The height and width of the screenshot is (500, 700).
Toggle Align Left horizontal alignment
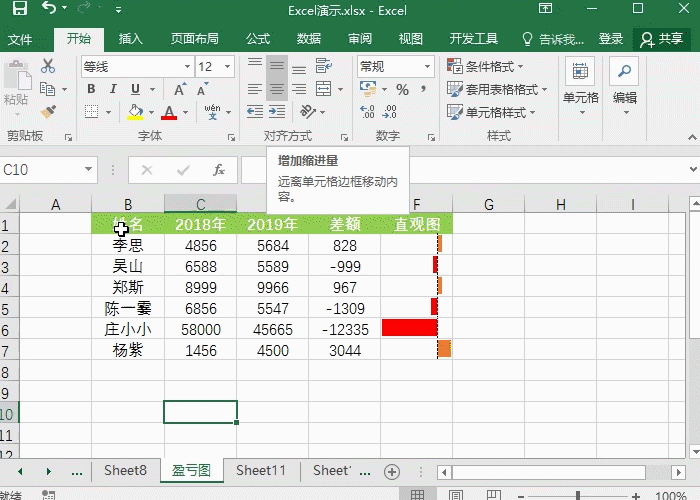pos(255,89)
